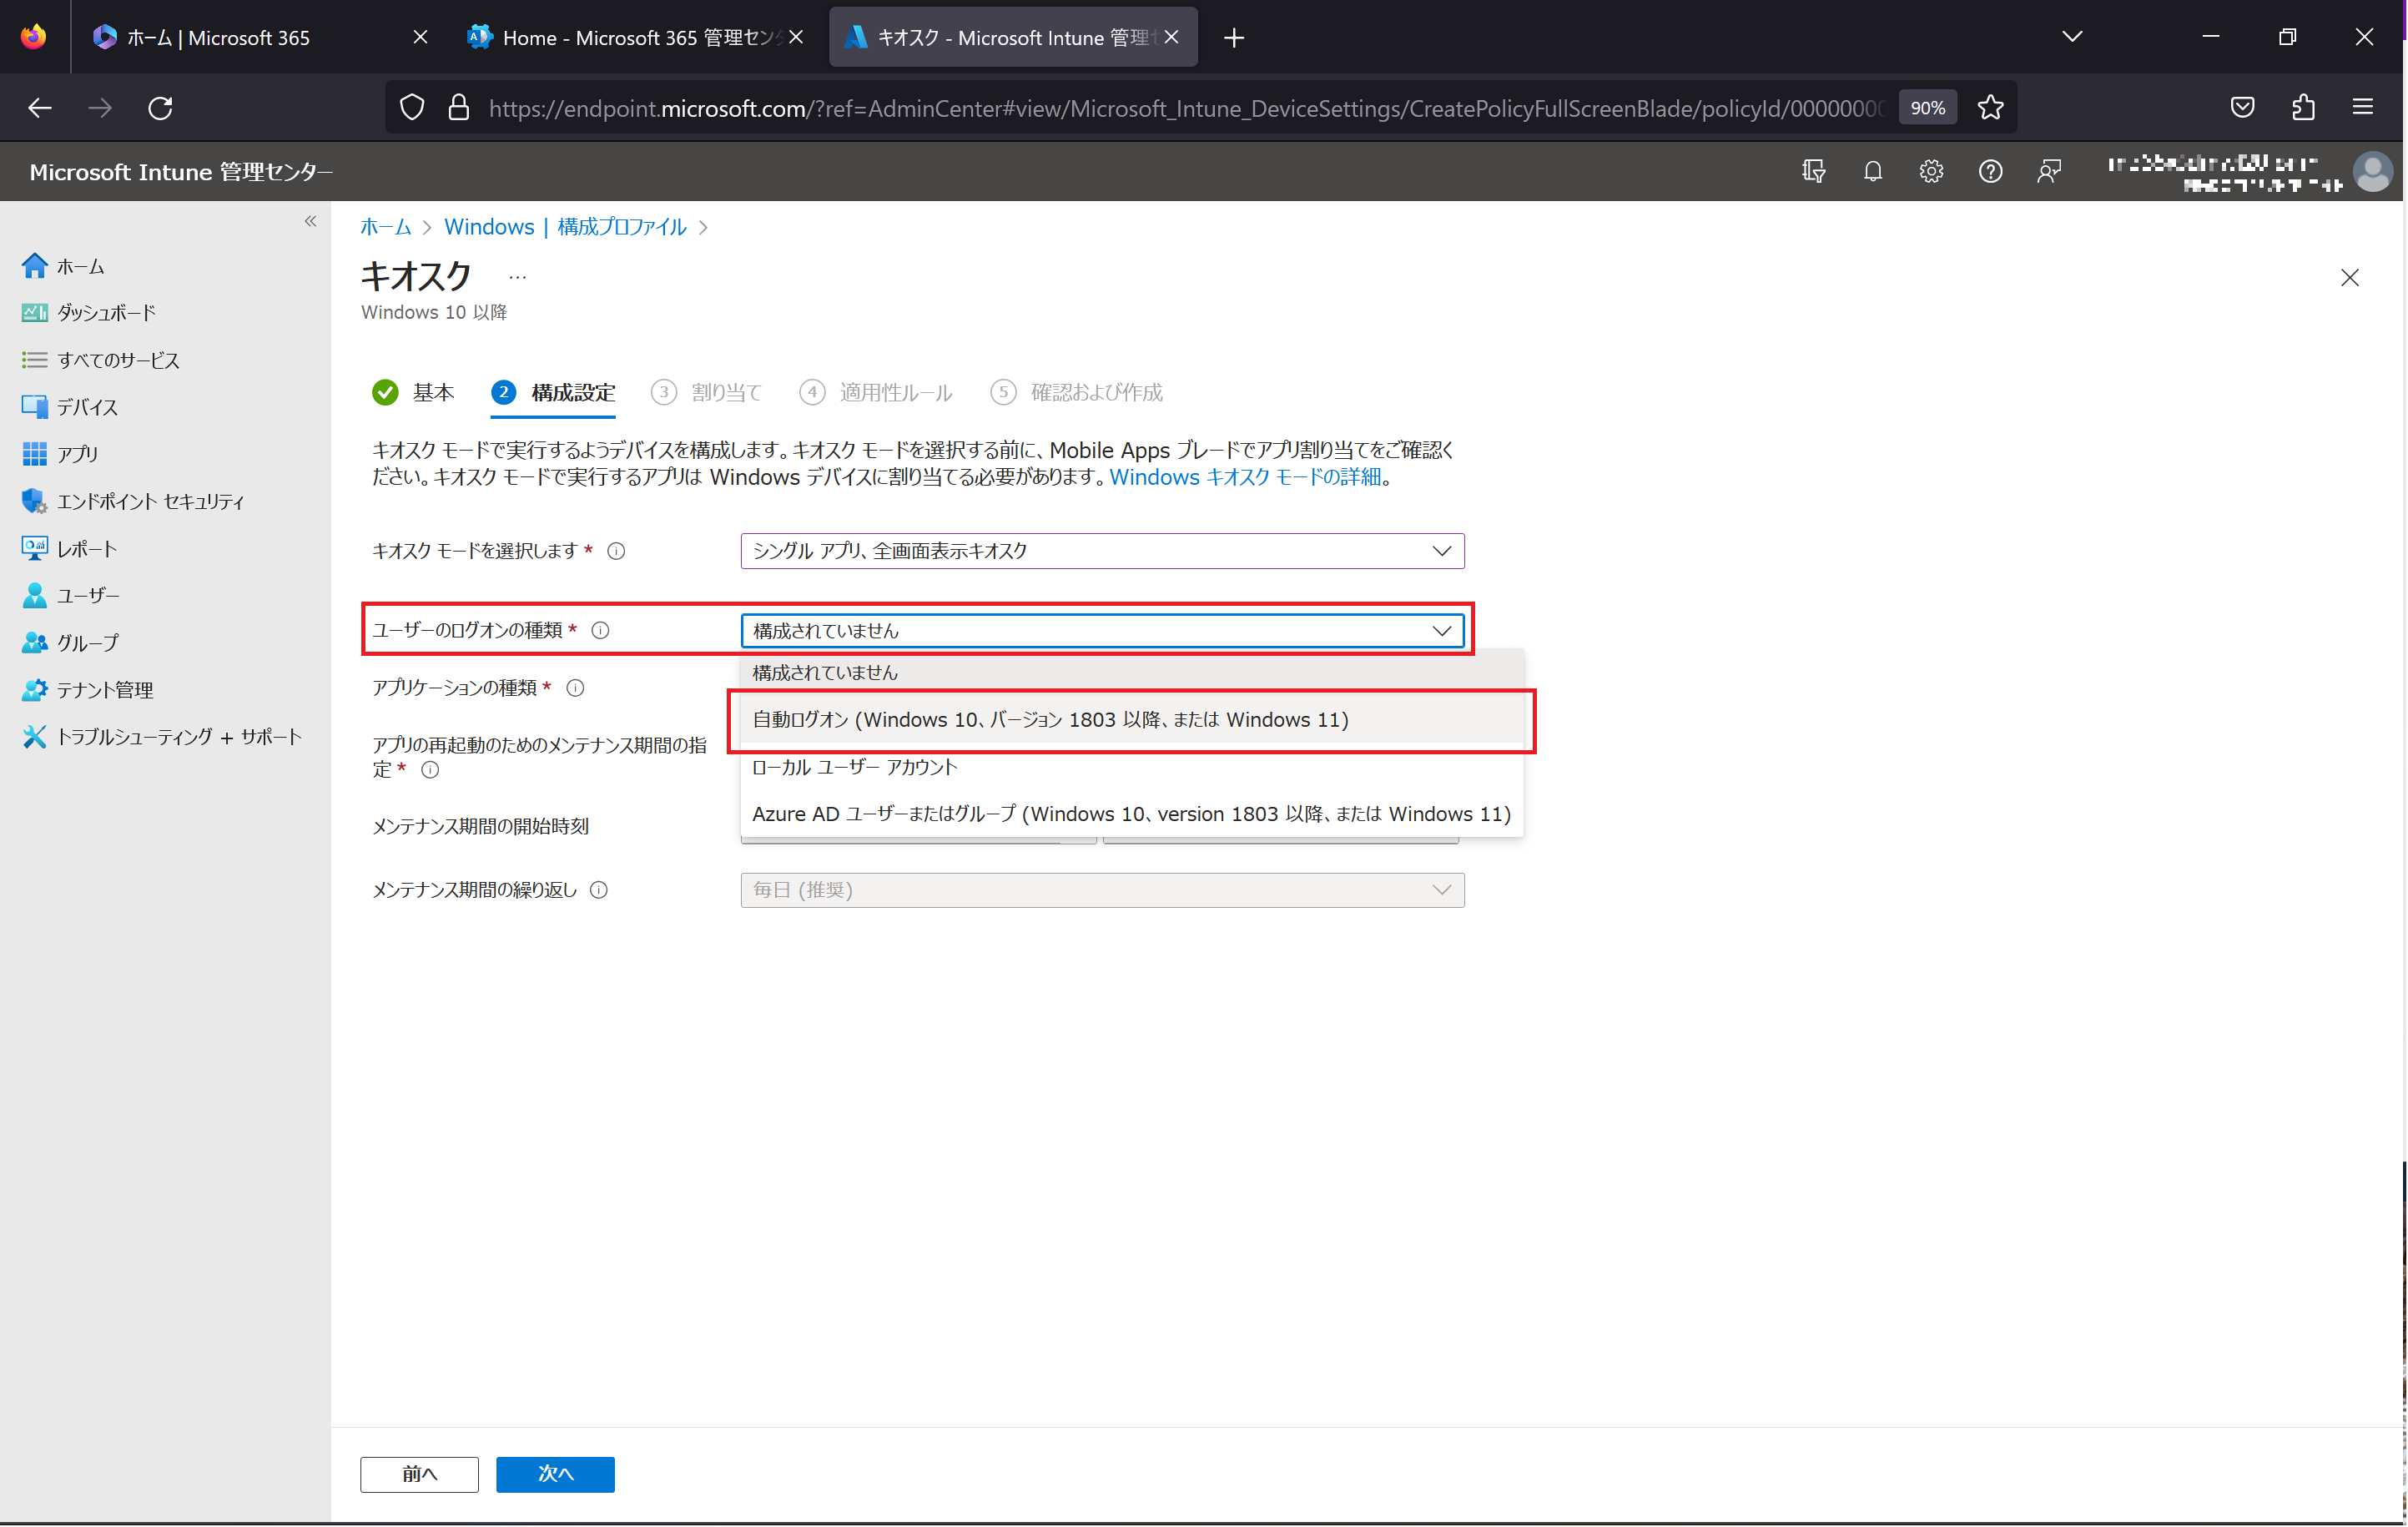Viewport: 2408px width, 1527px height.
Task: Go back in the browser
Action: point(40,107)
